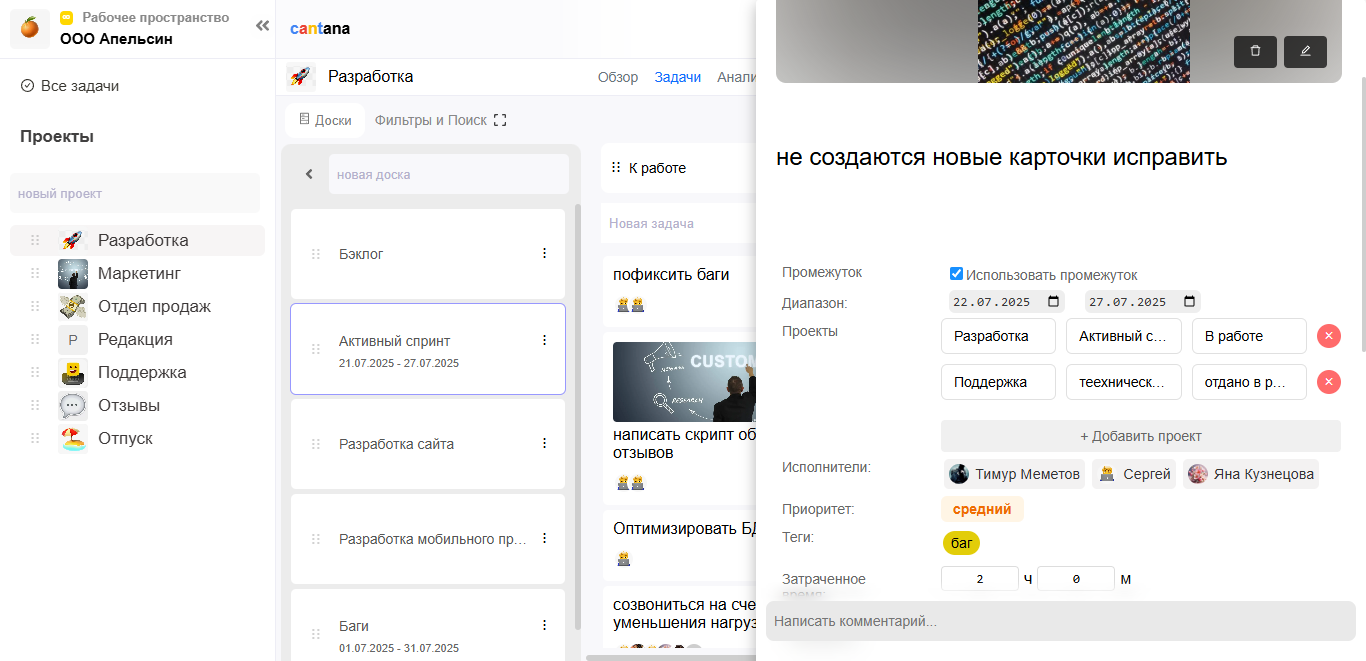Screen dimensions: 1366x661
Task: Click the rocket icon beside Разработка header
Action: [x=300, y=76]
